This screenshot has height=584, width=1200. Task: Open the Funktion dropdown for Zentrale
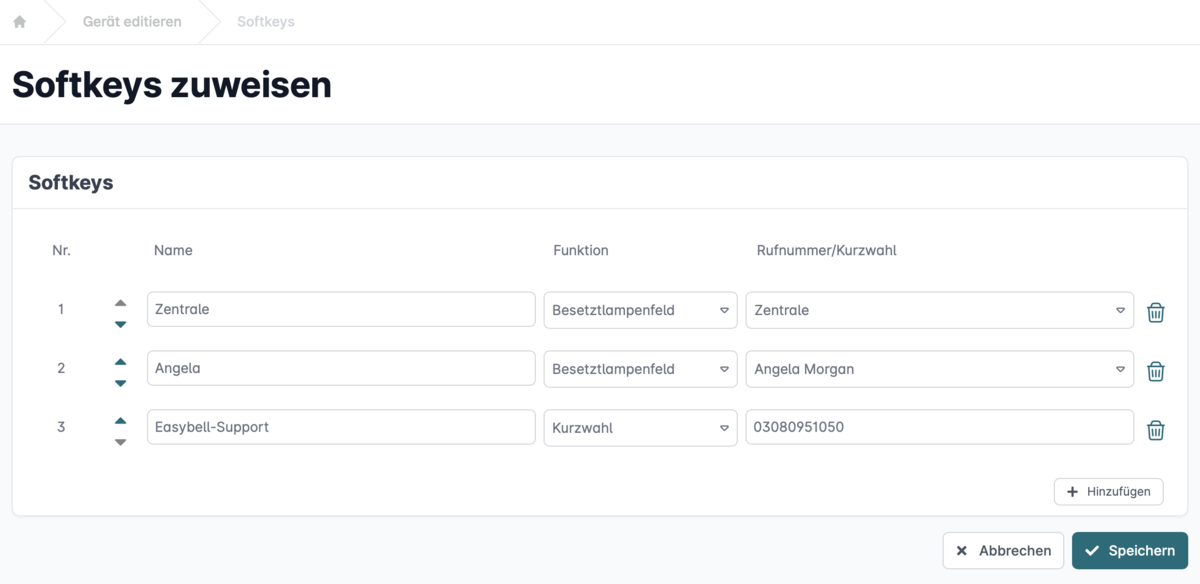pos(640,310)
